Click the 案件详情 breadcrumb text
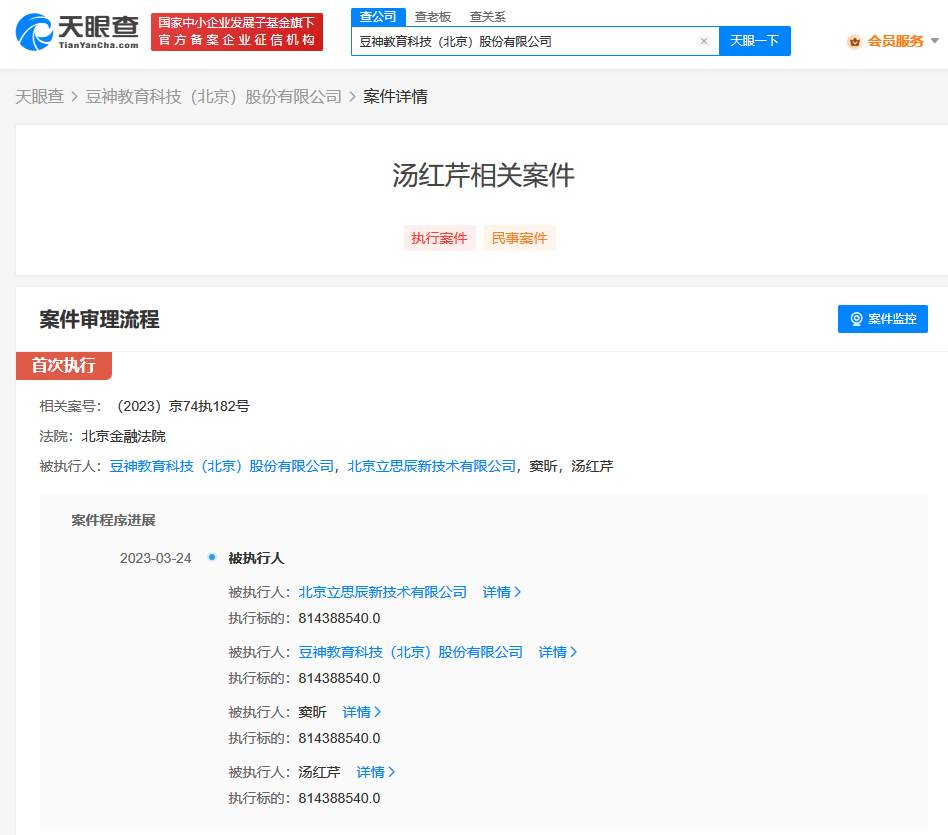This screenshot has height=835, width=948. tap(395, 97)
